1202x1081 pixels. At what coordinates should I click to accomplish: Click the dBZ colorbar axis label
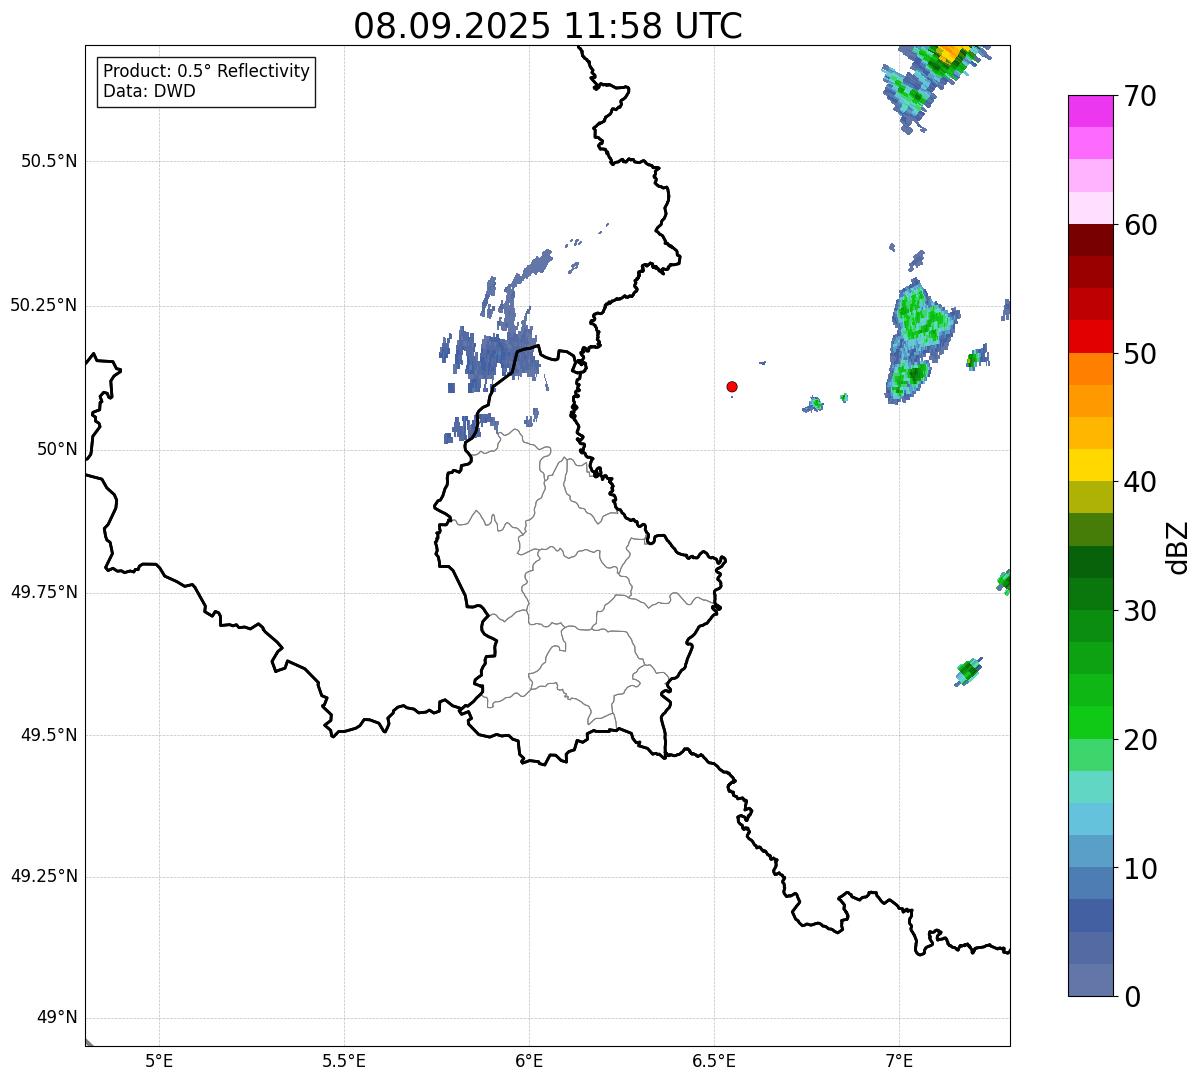1178,546
